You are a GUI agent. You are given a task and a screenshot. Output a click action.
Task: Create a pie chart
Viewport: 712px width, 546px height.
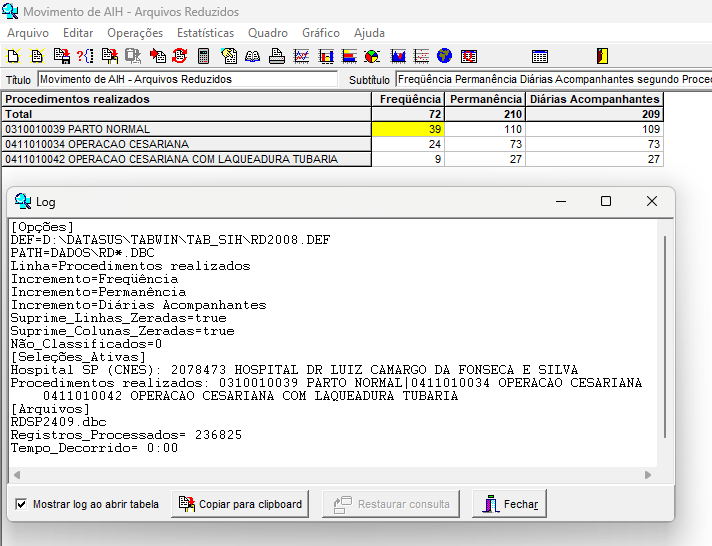tap(372, 56)
